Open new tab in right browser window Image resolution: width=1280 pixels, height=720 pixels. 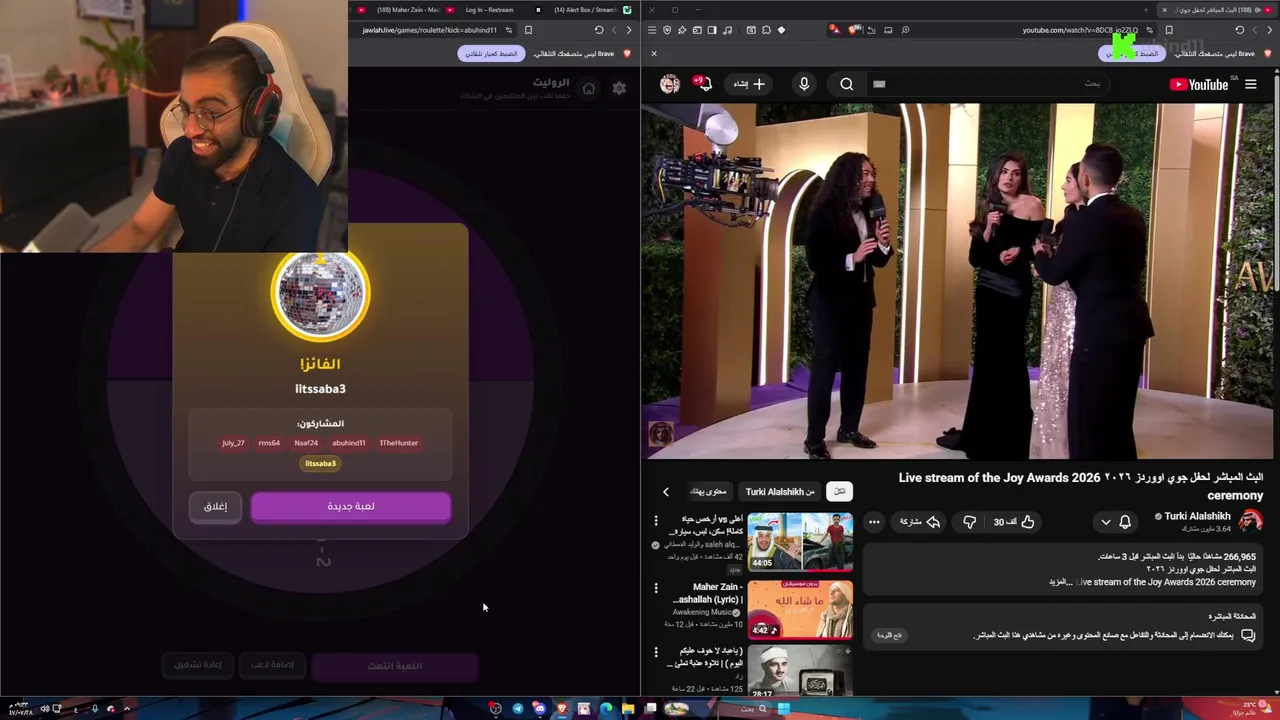(1146, 10)
